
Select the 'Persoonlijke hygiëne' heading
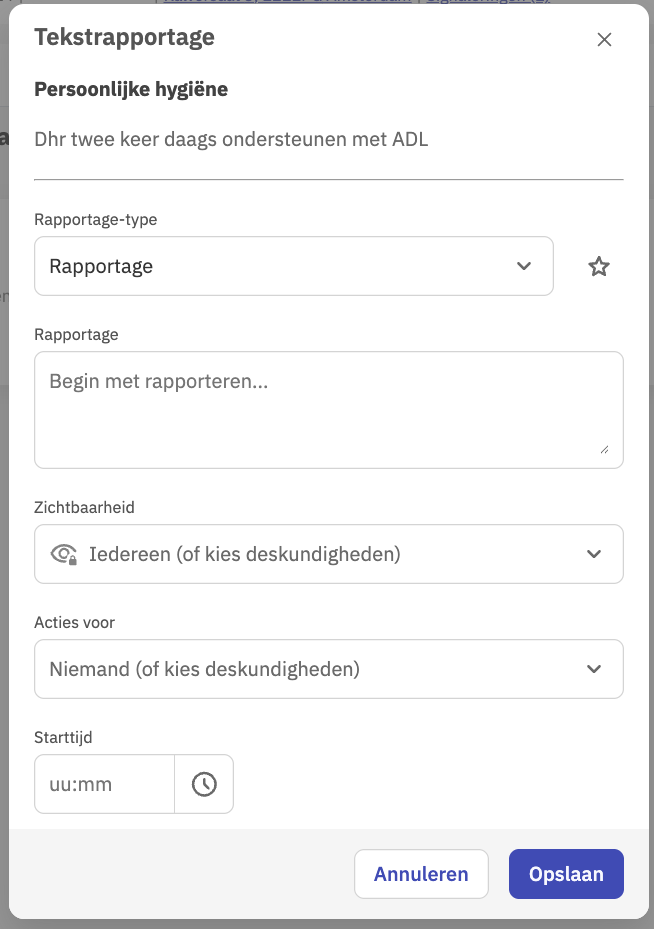[x=131, y=90]
